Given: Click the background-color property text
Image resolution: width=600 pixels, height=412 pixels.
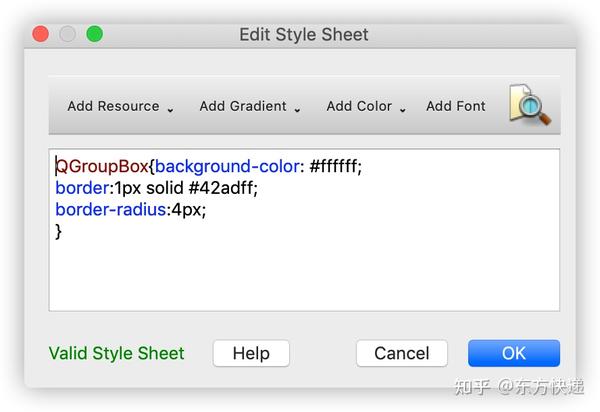Looking at the screenshot, I should 227,166.
